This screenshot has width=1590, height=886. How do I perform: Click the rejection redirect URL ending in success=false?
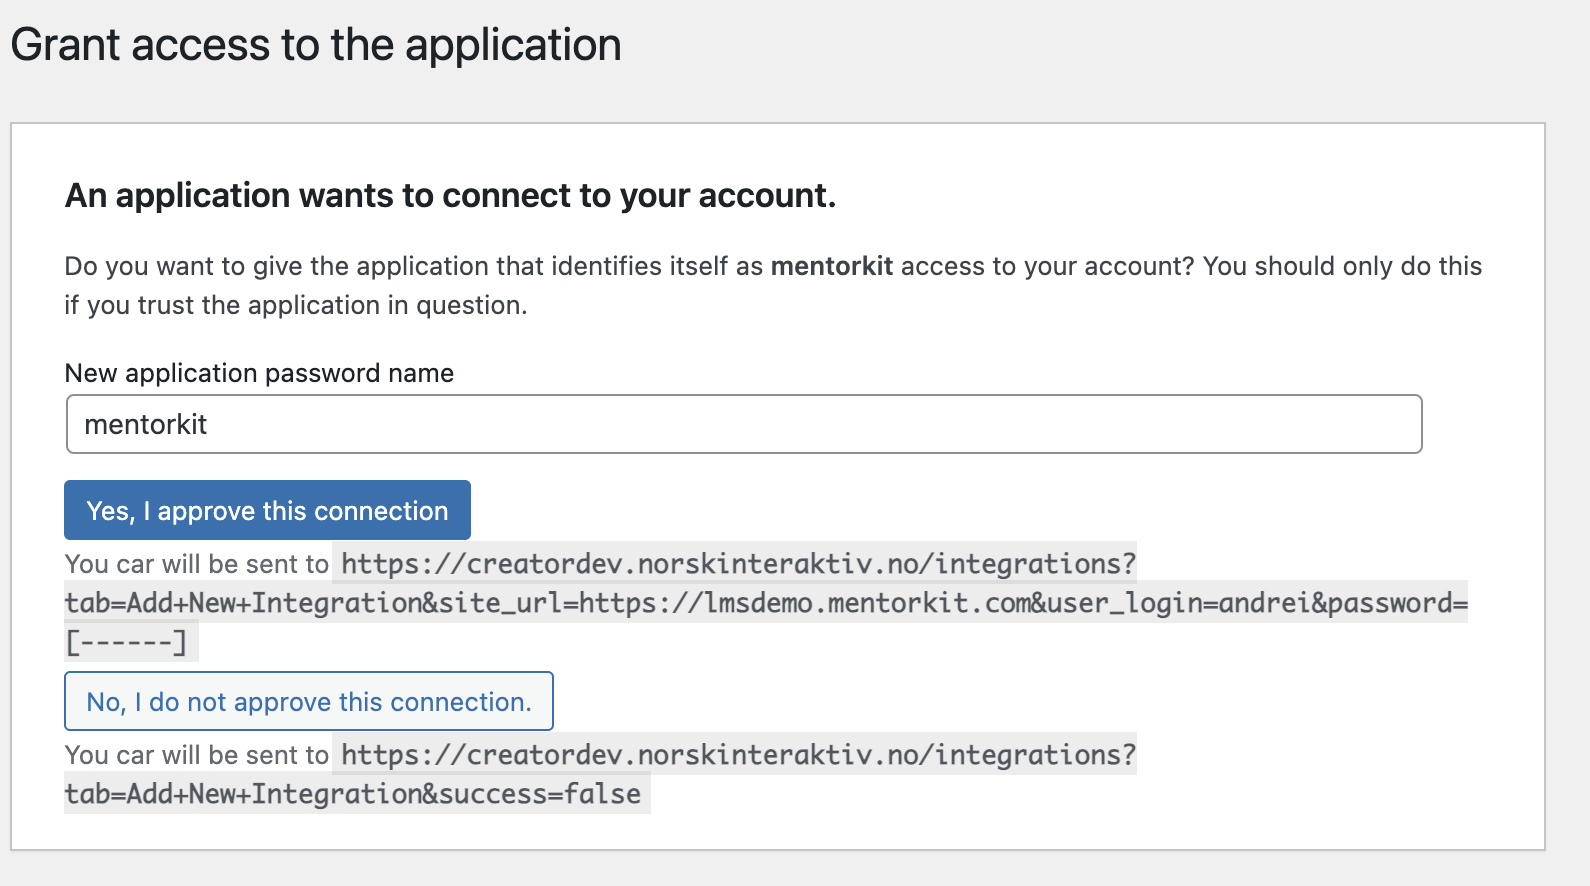(600, 774)
